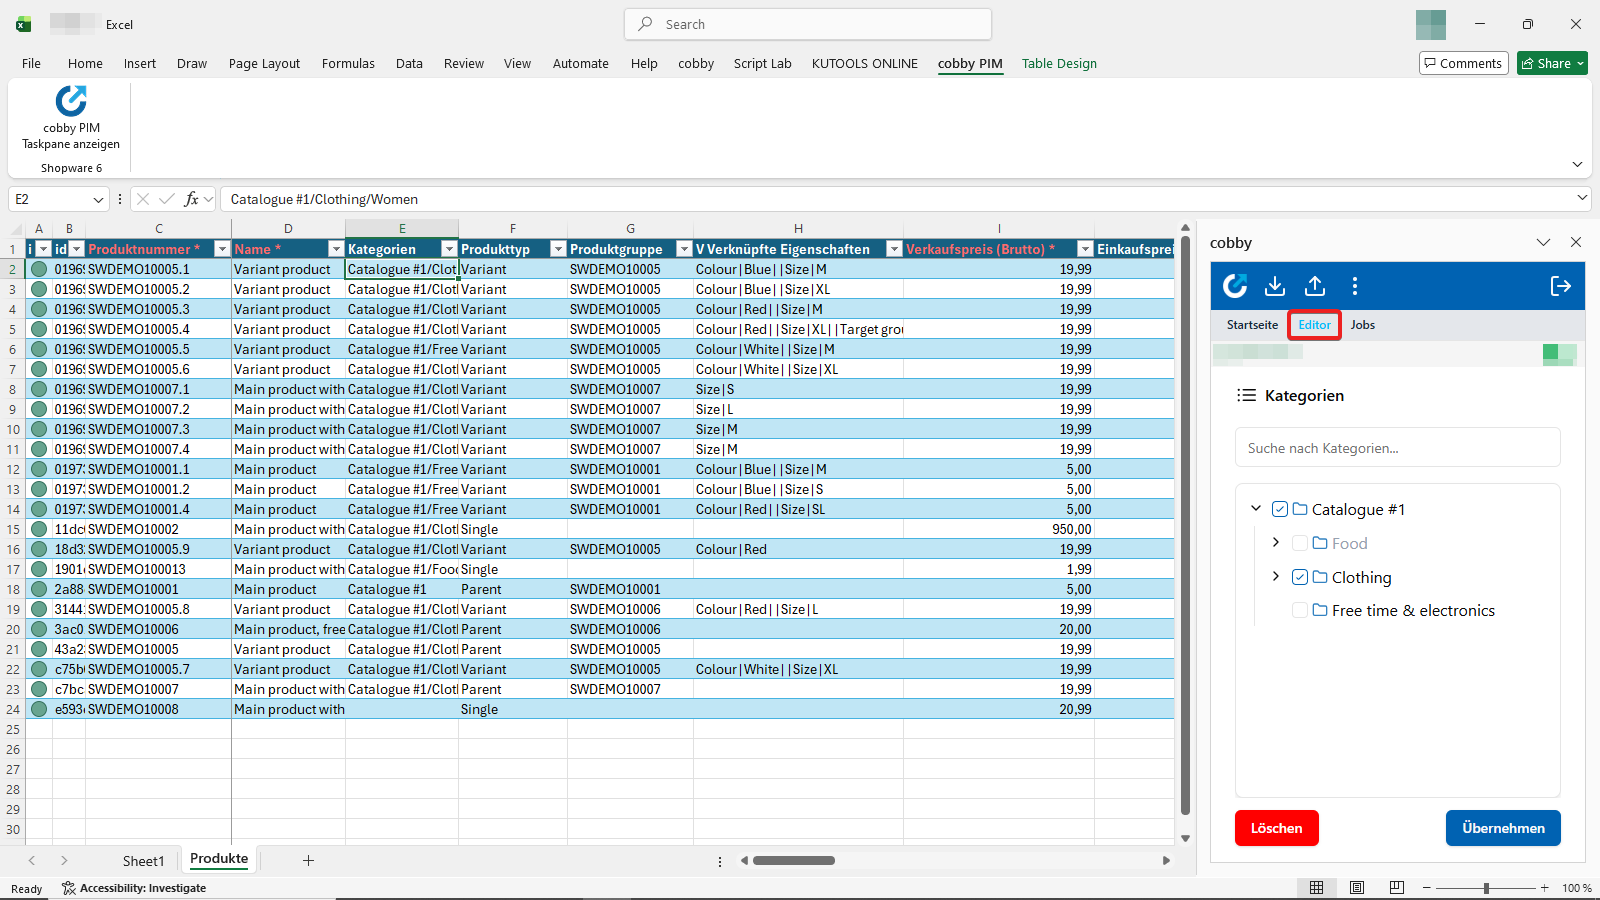Click the cobby upload data icon
The width and height of the screenshot is (1600, 900).
pos(1314,286)
